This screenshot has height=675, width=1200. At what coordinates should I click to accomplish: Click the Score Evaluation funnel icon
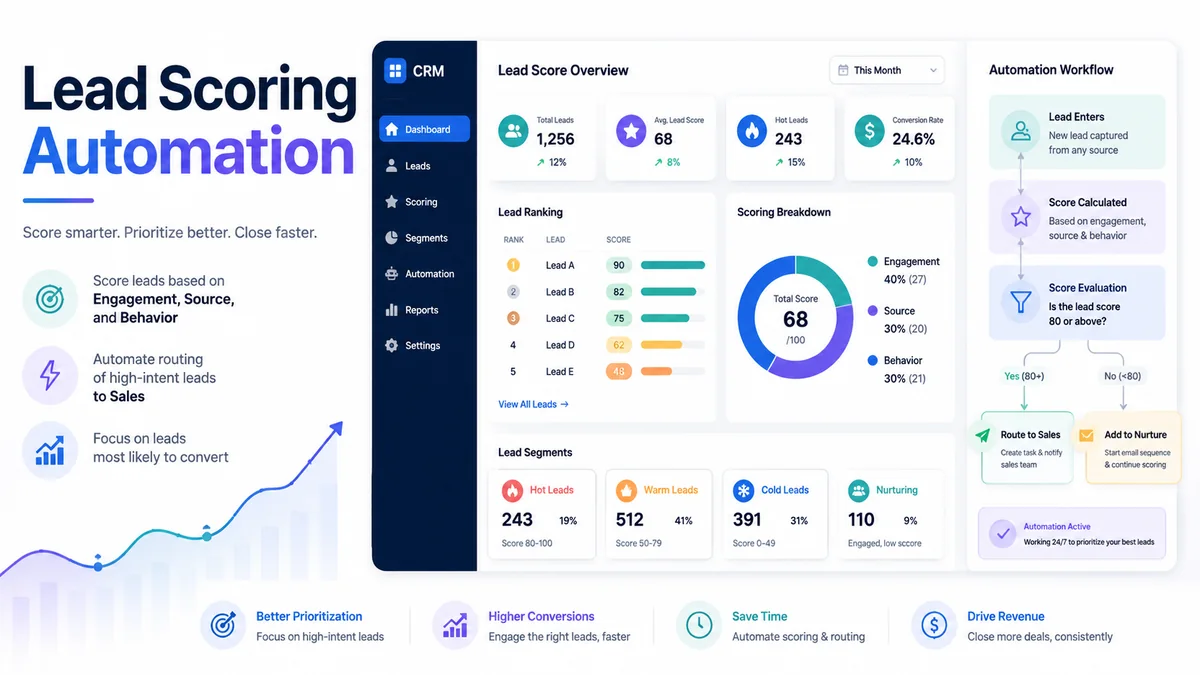tap(1021, 302)
